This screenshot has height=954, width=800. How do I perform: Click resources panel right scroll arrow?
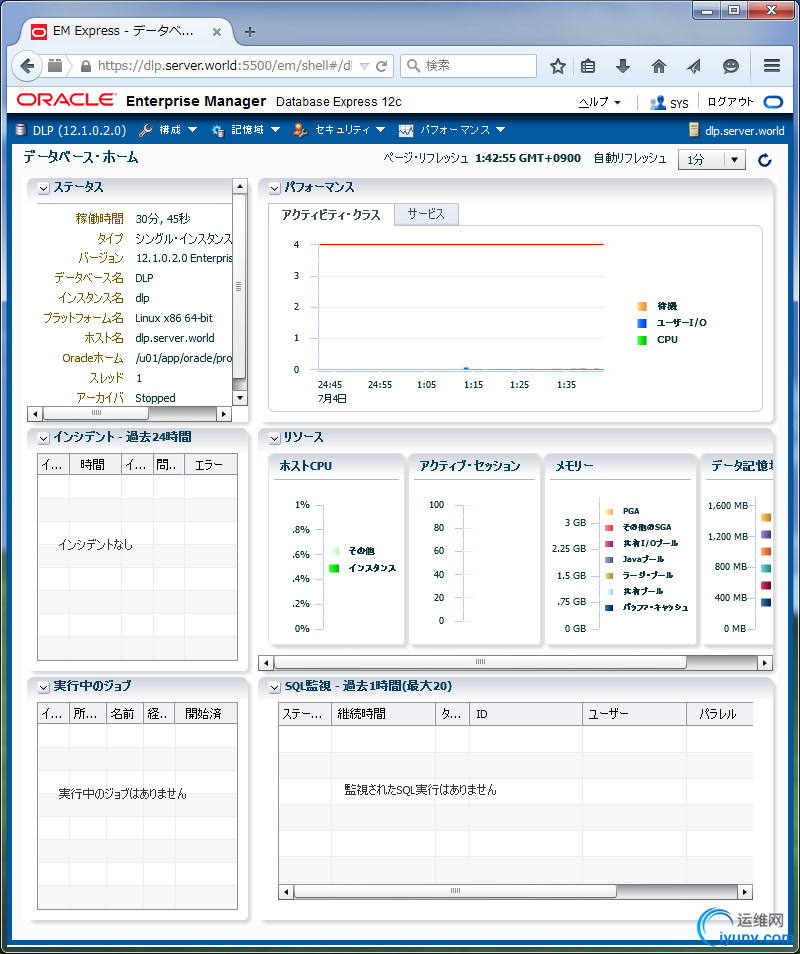765,663
